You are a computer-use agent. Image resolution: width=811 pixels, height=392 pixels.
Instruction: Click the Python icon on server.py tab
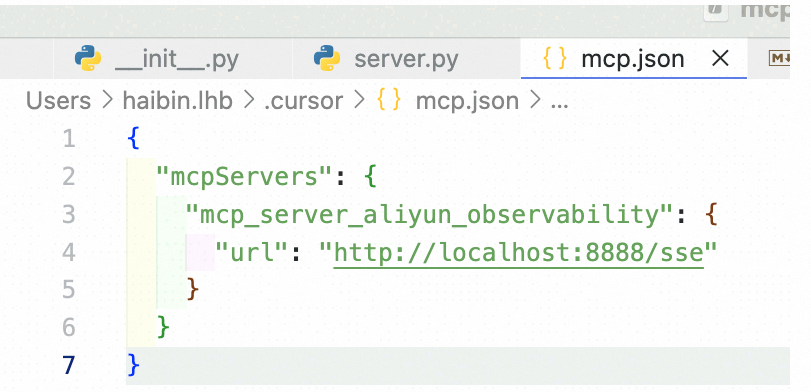click(x=327, y=58)
